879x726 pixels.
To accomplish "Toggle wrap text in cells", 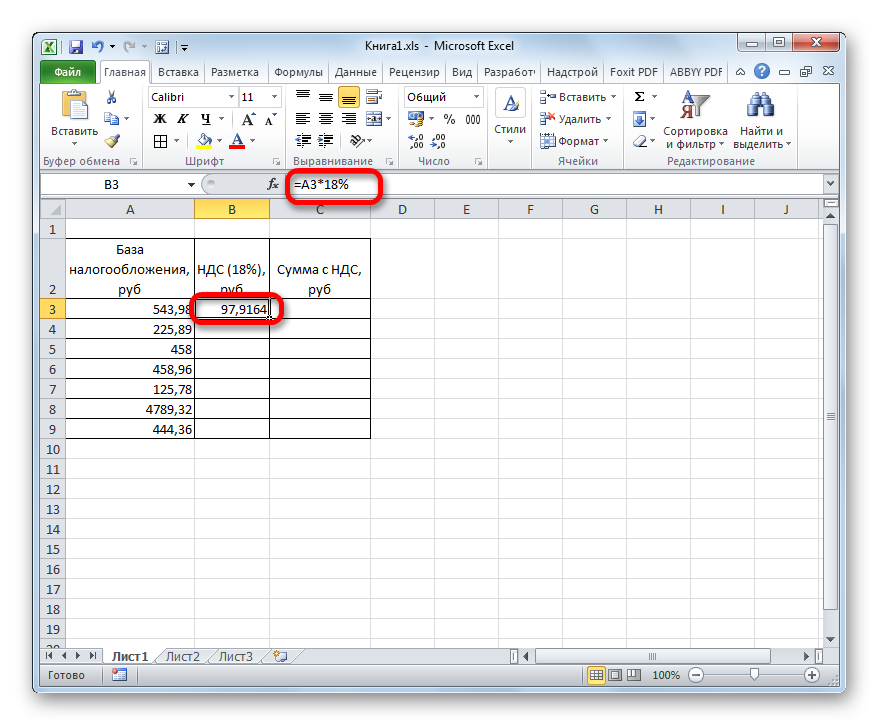I will (374, 97).
